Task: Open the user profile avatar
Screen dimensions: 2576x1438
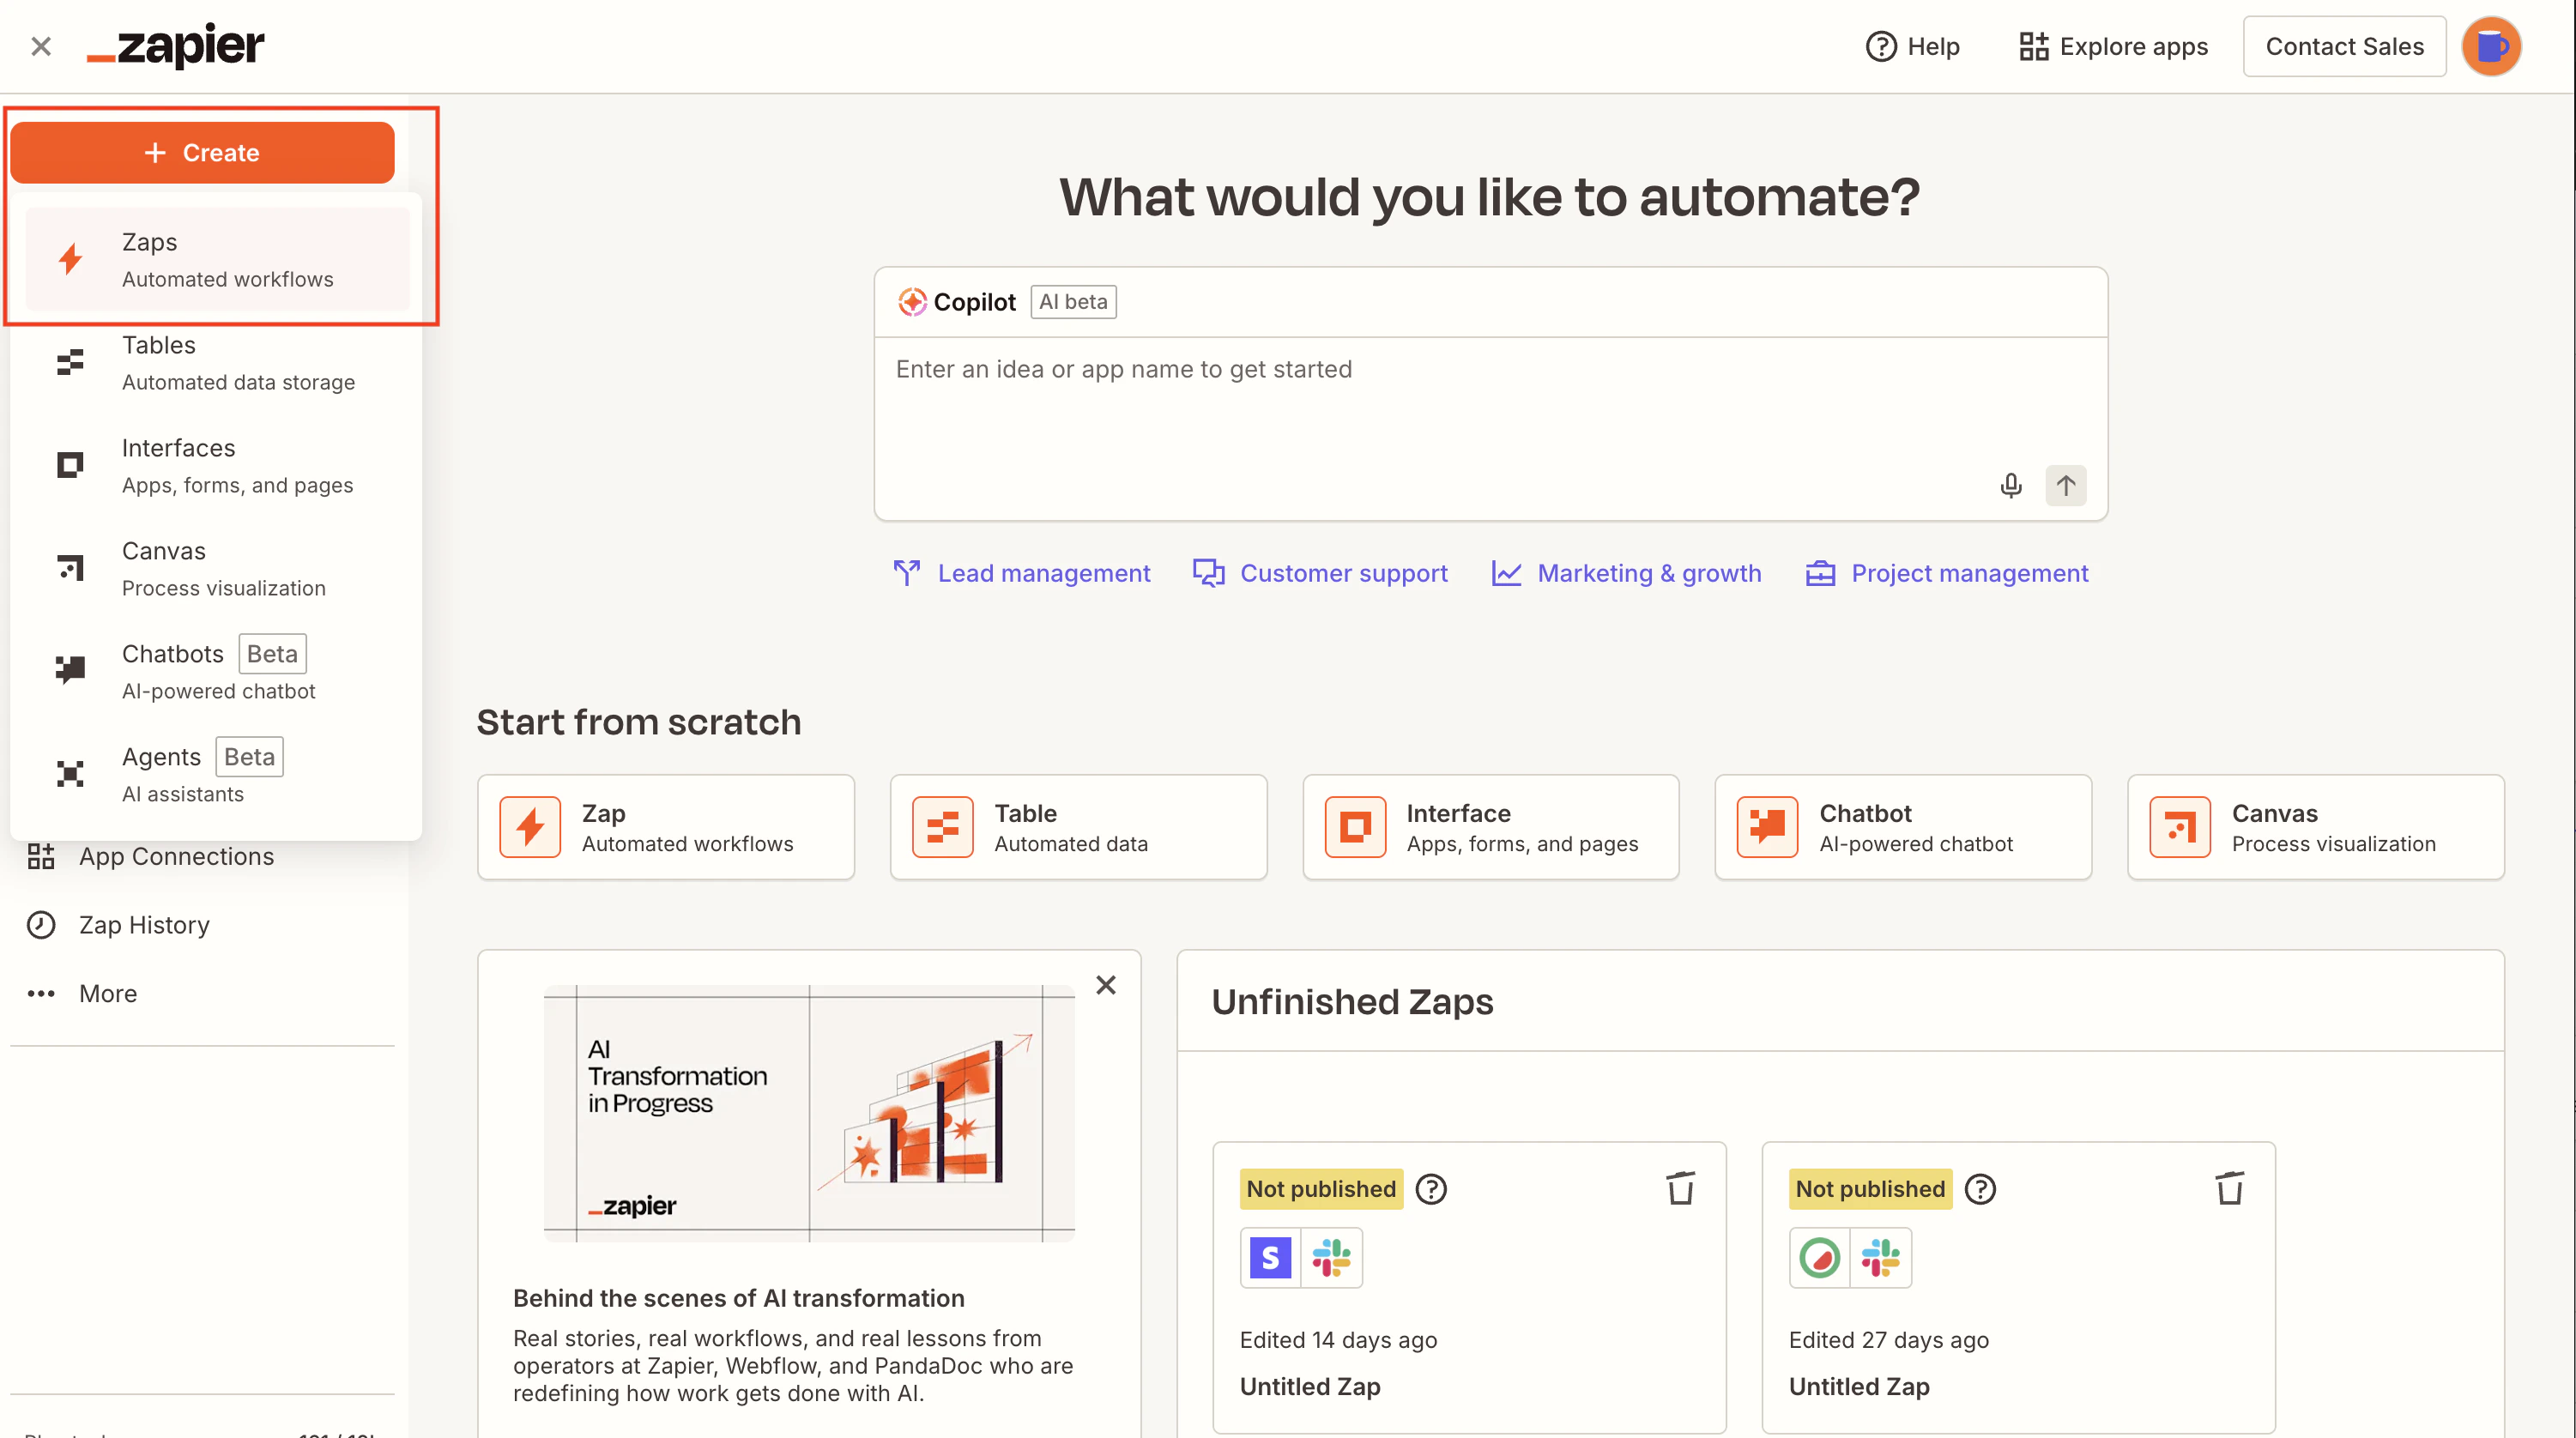Action: click(2491, 46)
